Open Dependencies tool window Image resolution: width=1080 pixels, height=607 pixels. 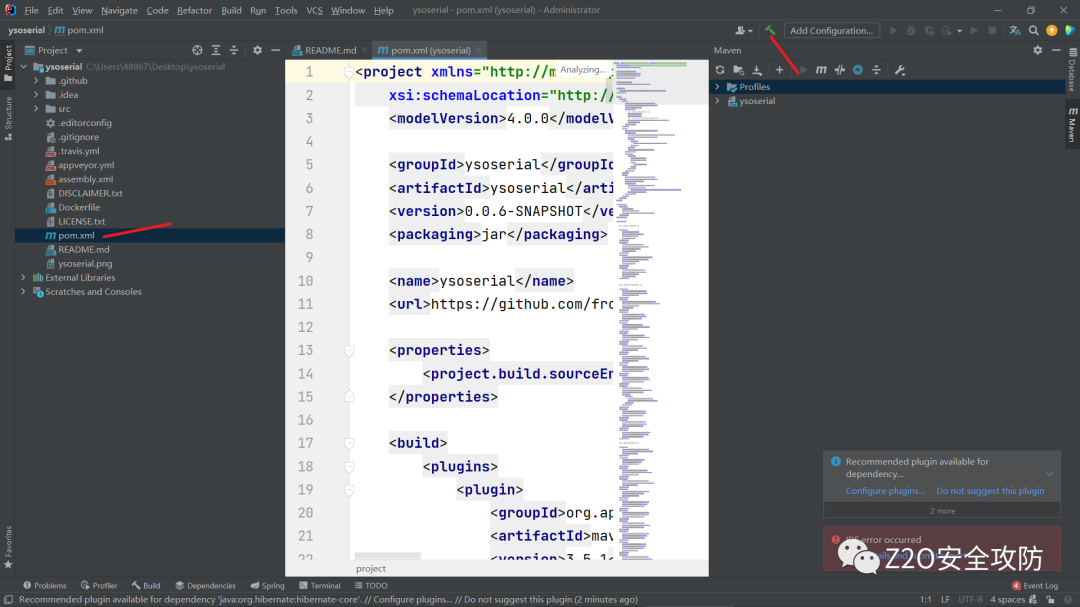[x=205, y=586]
